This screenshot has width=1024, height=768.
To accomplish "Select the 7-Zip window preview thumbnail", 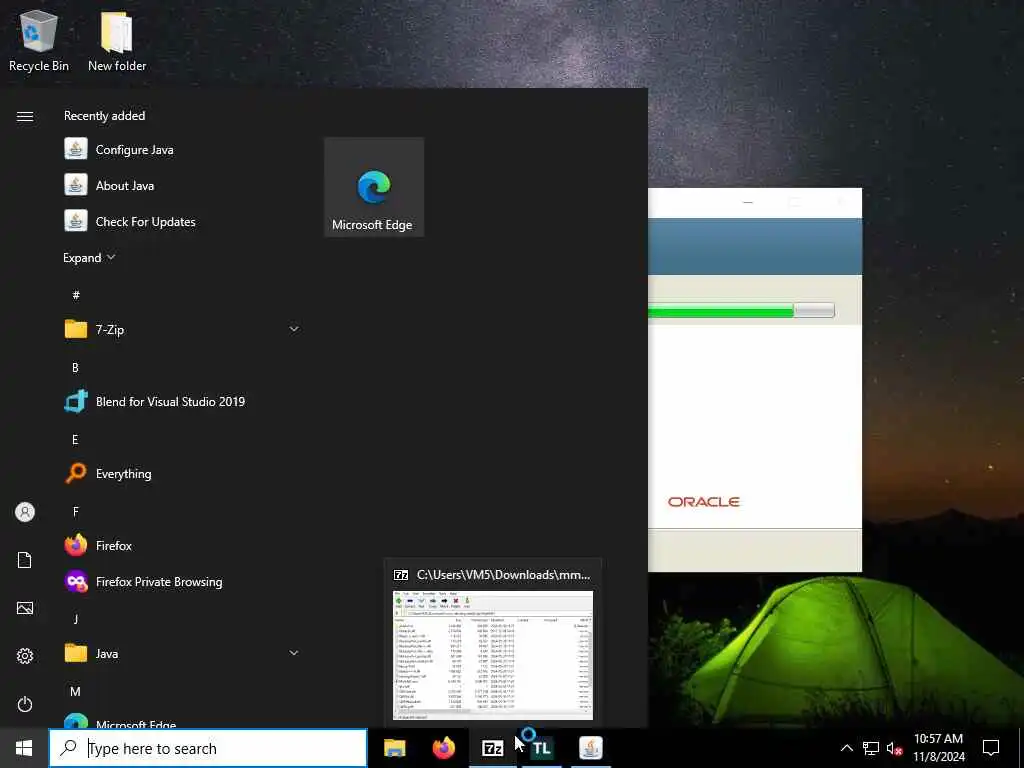I will point(493,655).
